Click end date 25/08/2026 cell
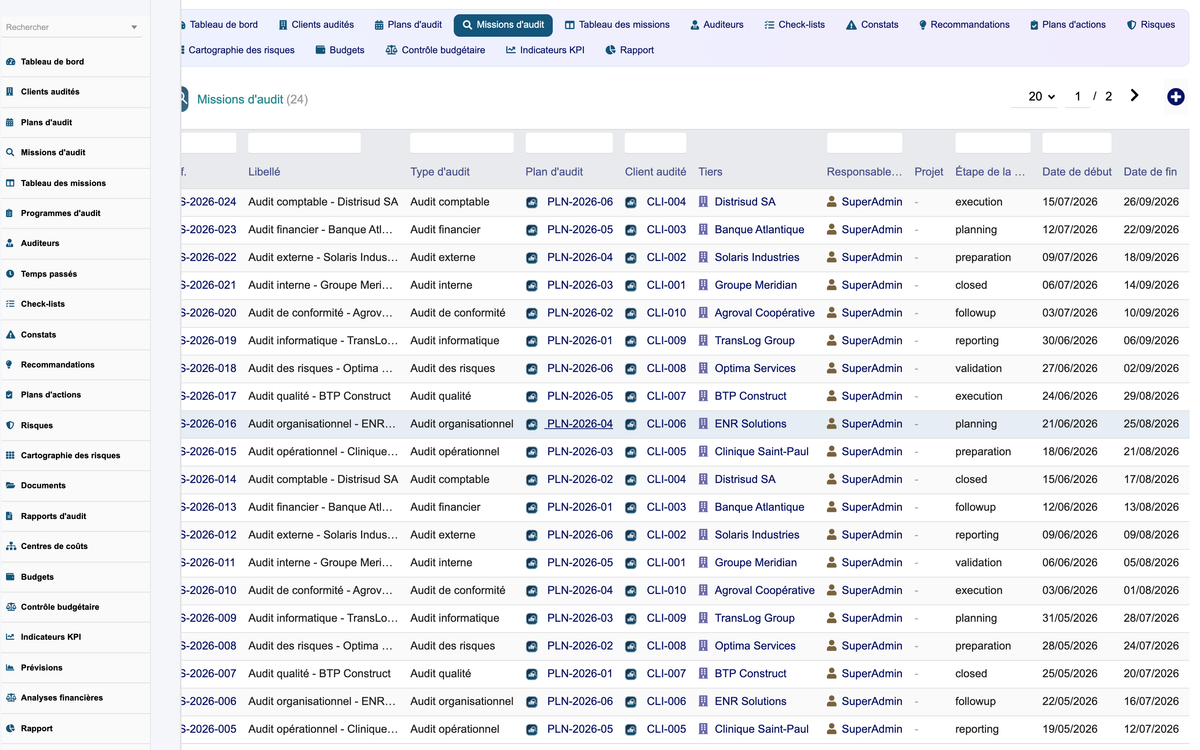Image resolution: width=1200 pixels, height=750 pixels. point(1151,424)
